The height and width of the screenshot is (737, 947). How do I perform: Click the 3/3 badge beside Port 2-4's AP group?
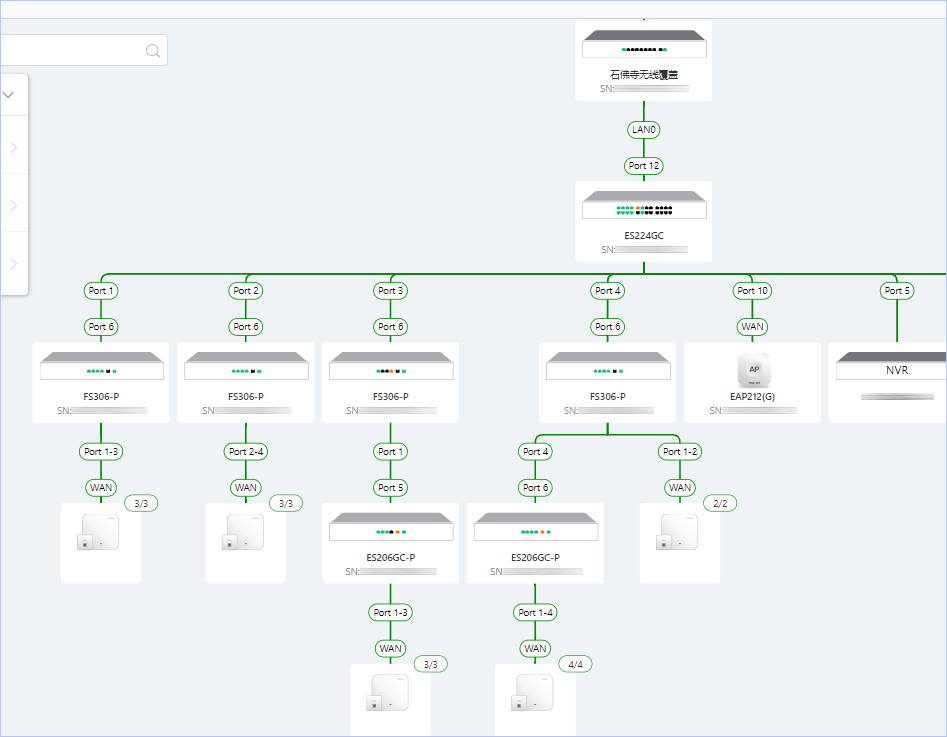pyautogui.click(x=286, y=503)
